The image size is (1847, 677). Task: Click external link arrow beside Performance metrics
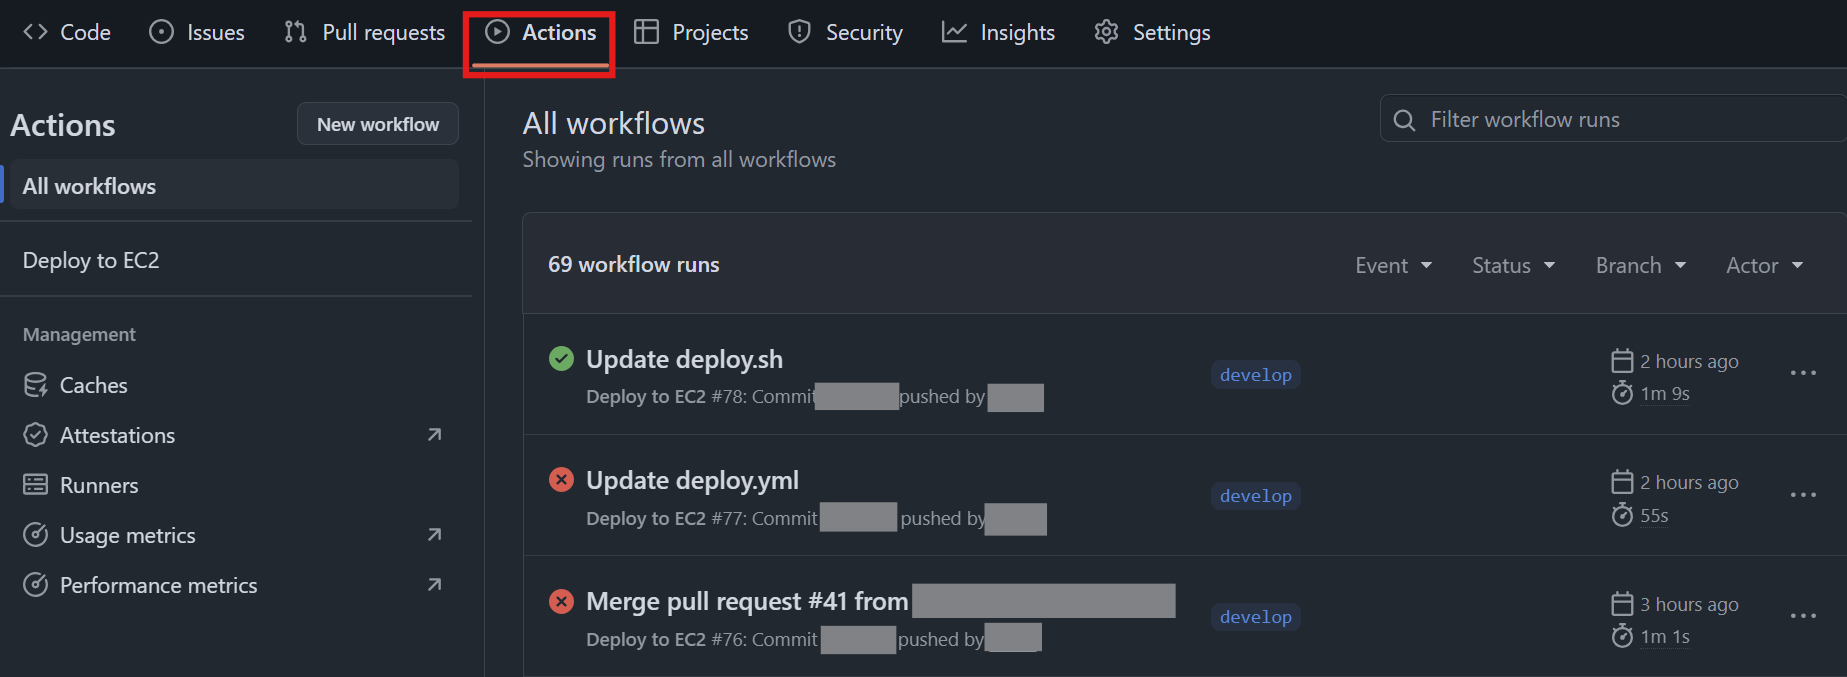(434, 585)
